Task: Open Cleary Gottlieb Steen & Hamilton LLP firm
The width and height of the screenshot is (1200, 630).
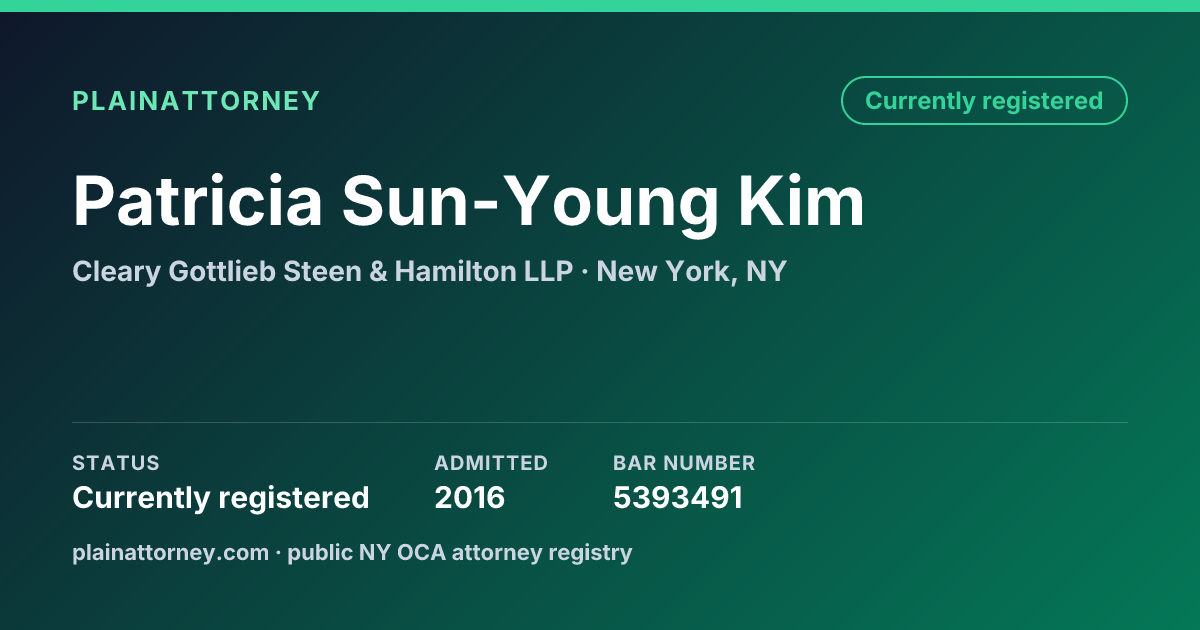Action: (x=322, y=271)
